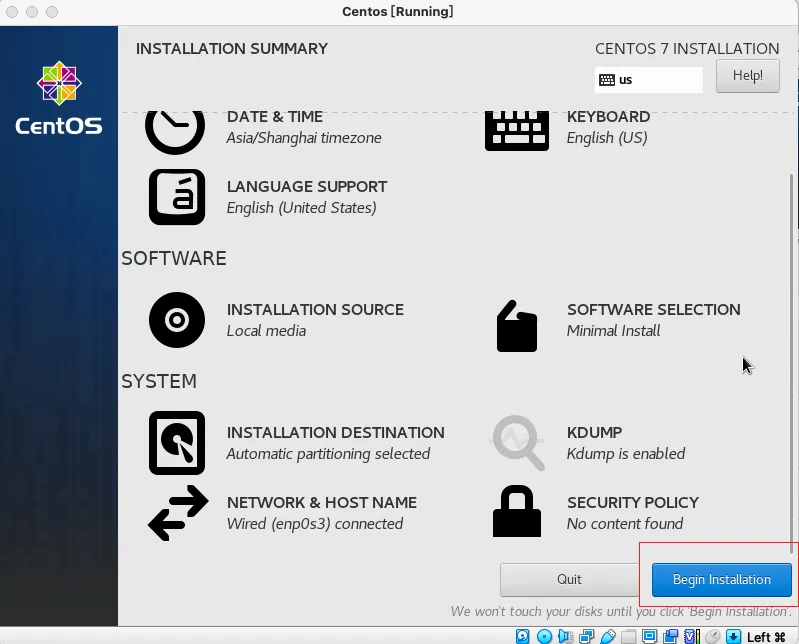
Task: Click VirtualBox shared folders status icon
Action: point(628,636)
